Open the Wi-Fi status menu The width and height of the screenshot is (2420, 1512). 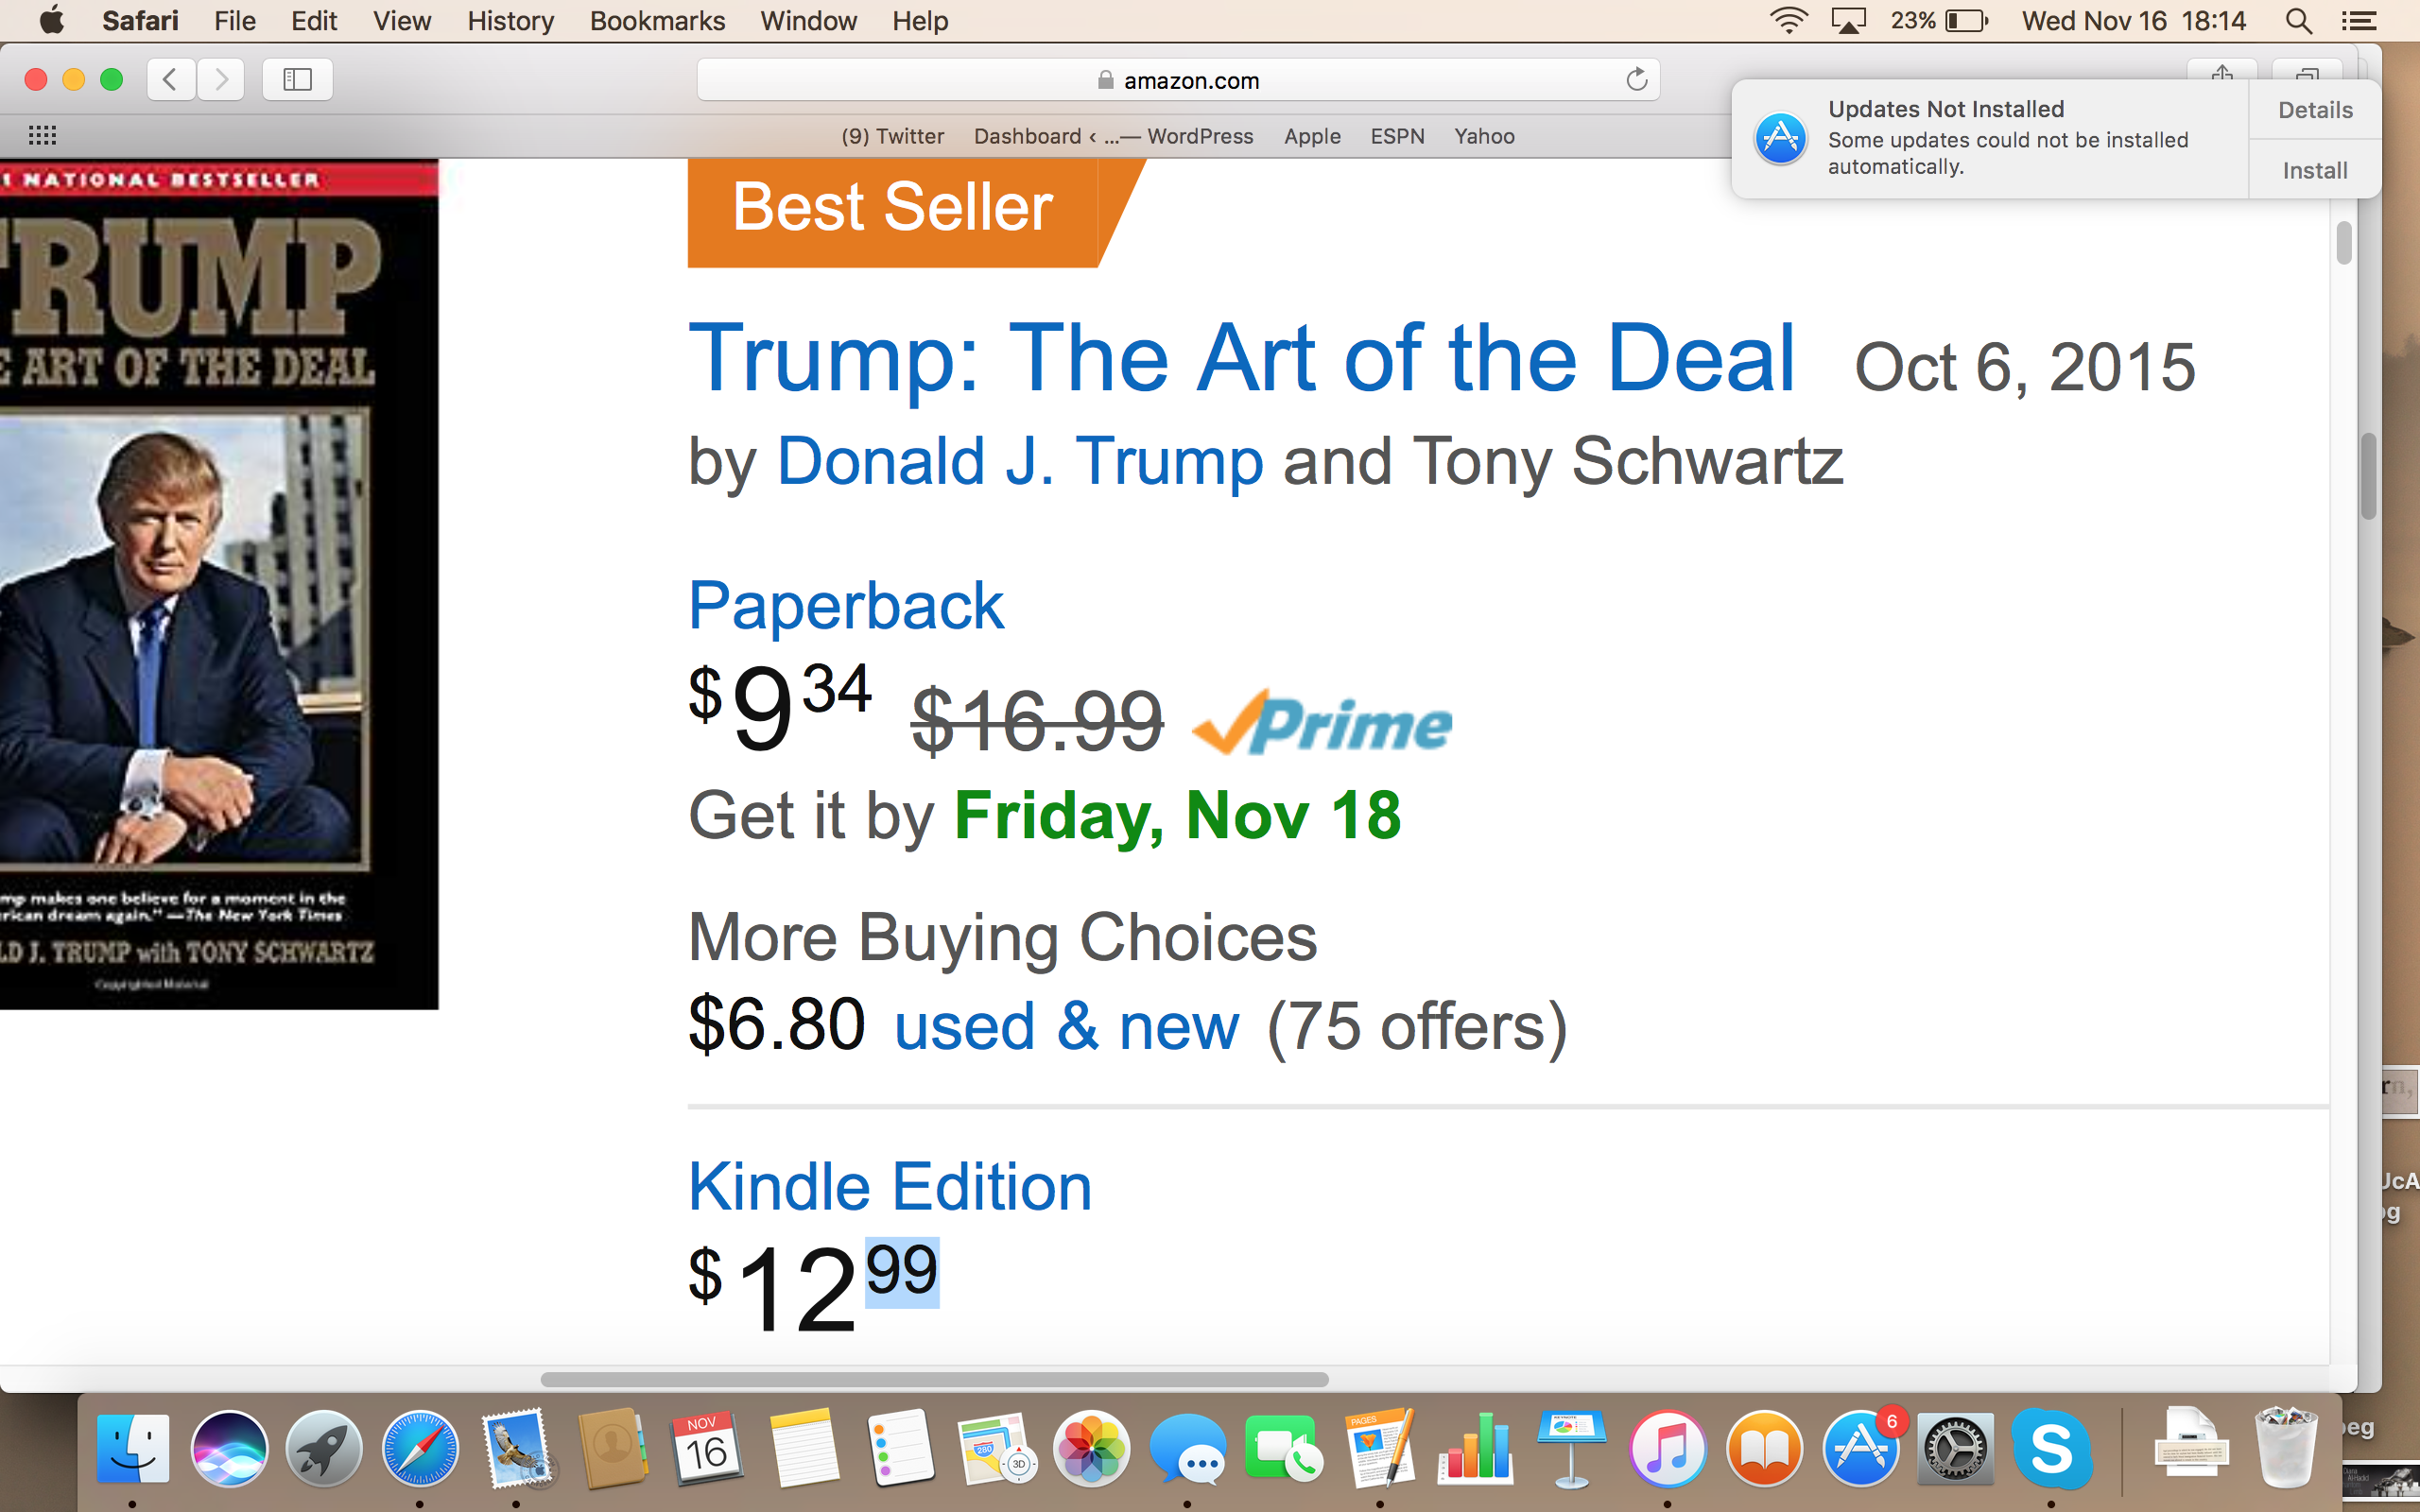click(x=1788, y=21)
